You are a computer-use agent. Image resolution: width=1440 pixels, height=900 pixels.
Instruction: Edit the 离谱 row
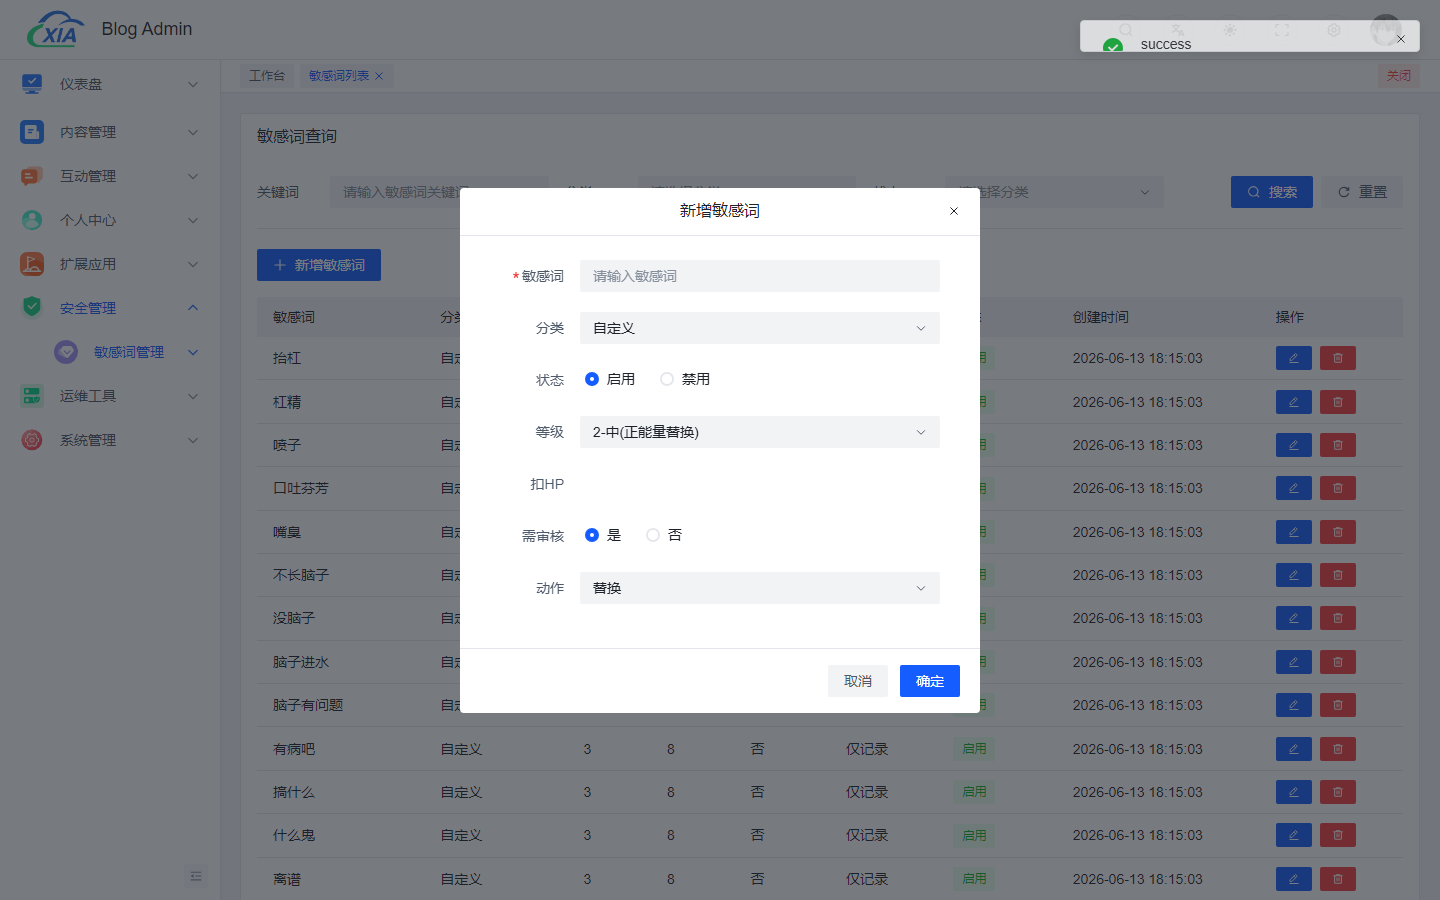point(1293,879)
